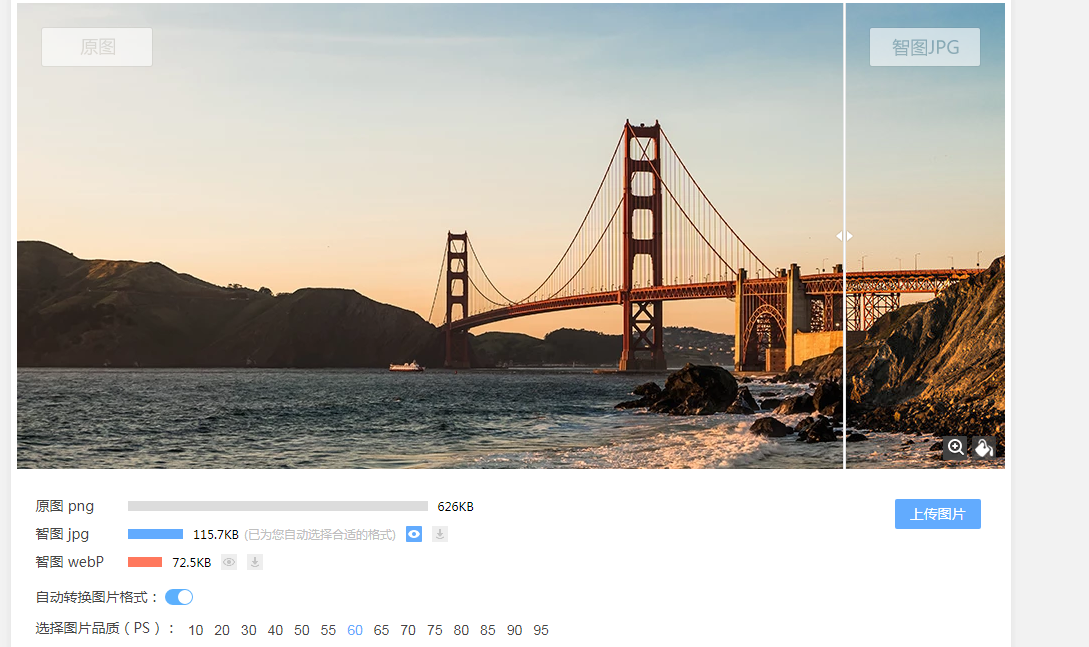Select image quality 95
The height and width of the screenshot is (647, 1089).
(541, 630)
